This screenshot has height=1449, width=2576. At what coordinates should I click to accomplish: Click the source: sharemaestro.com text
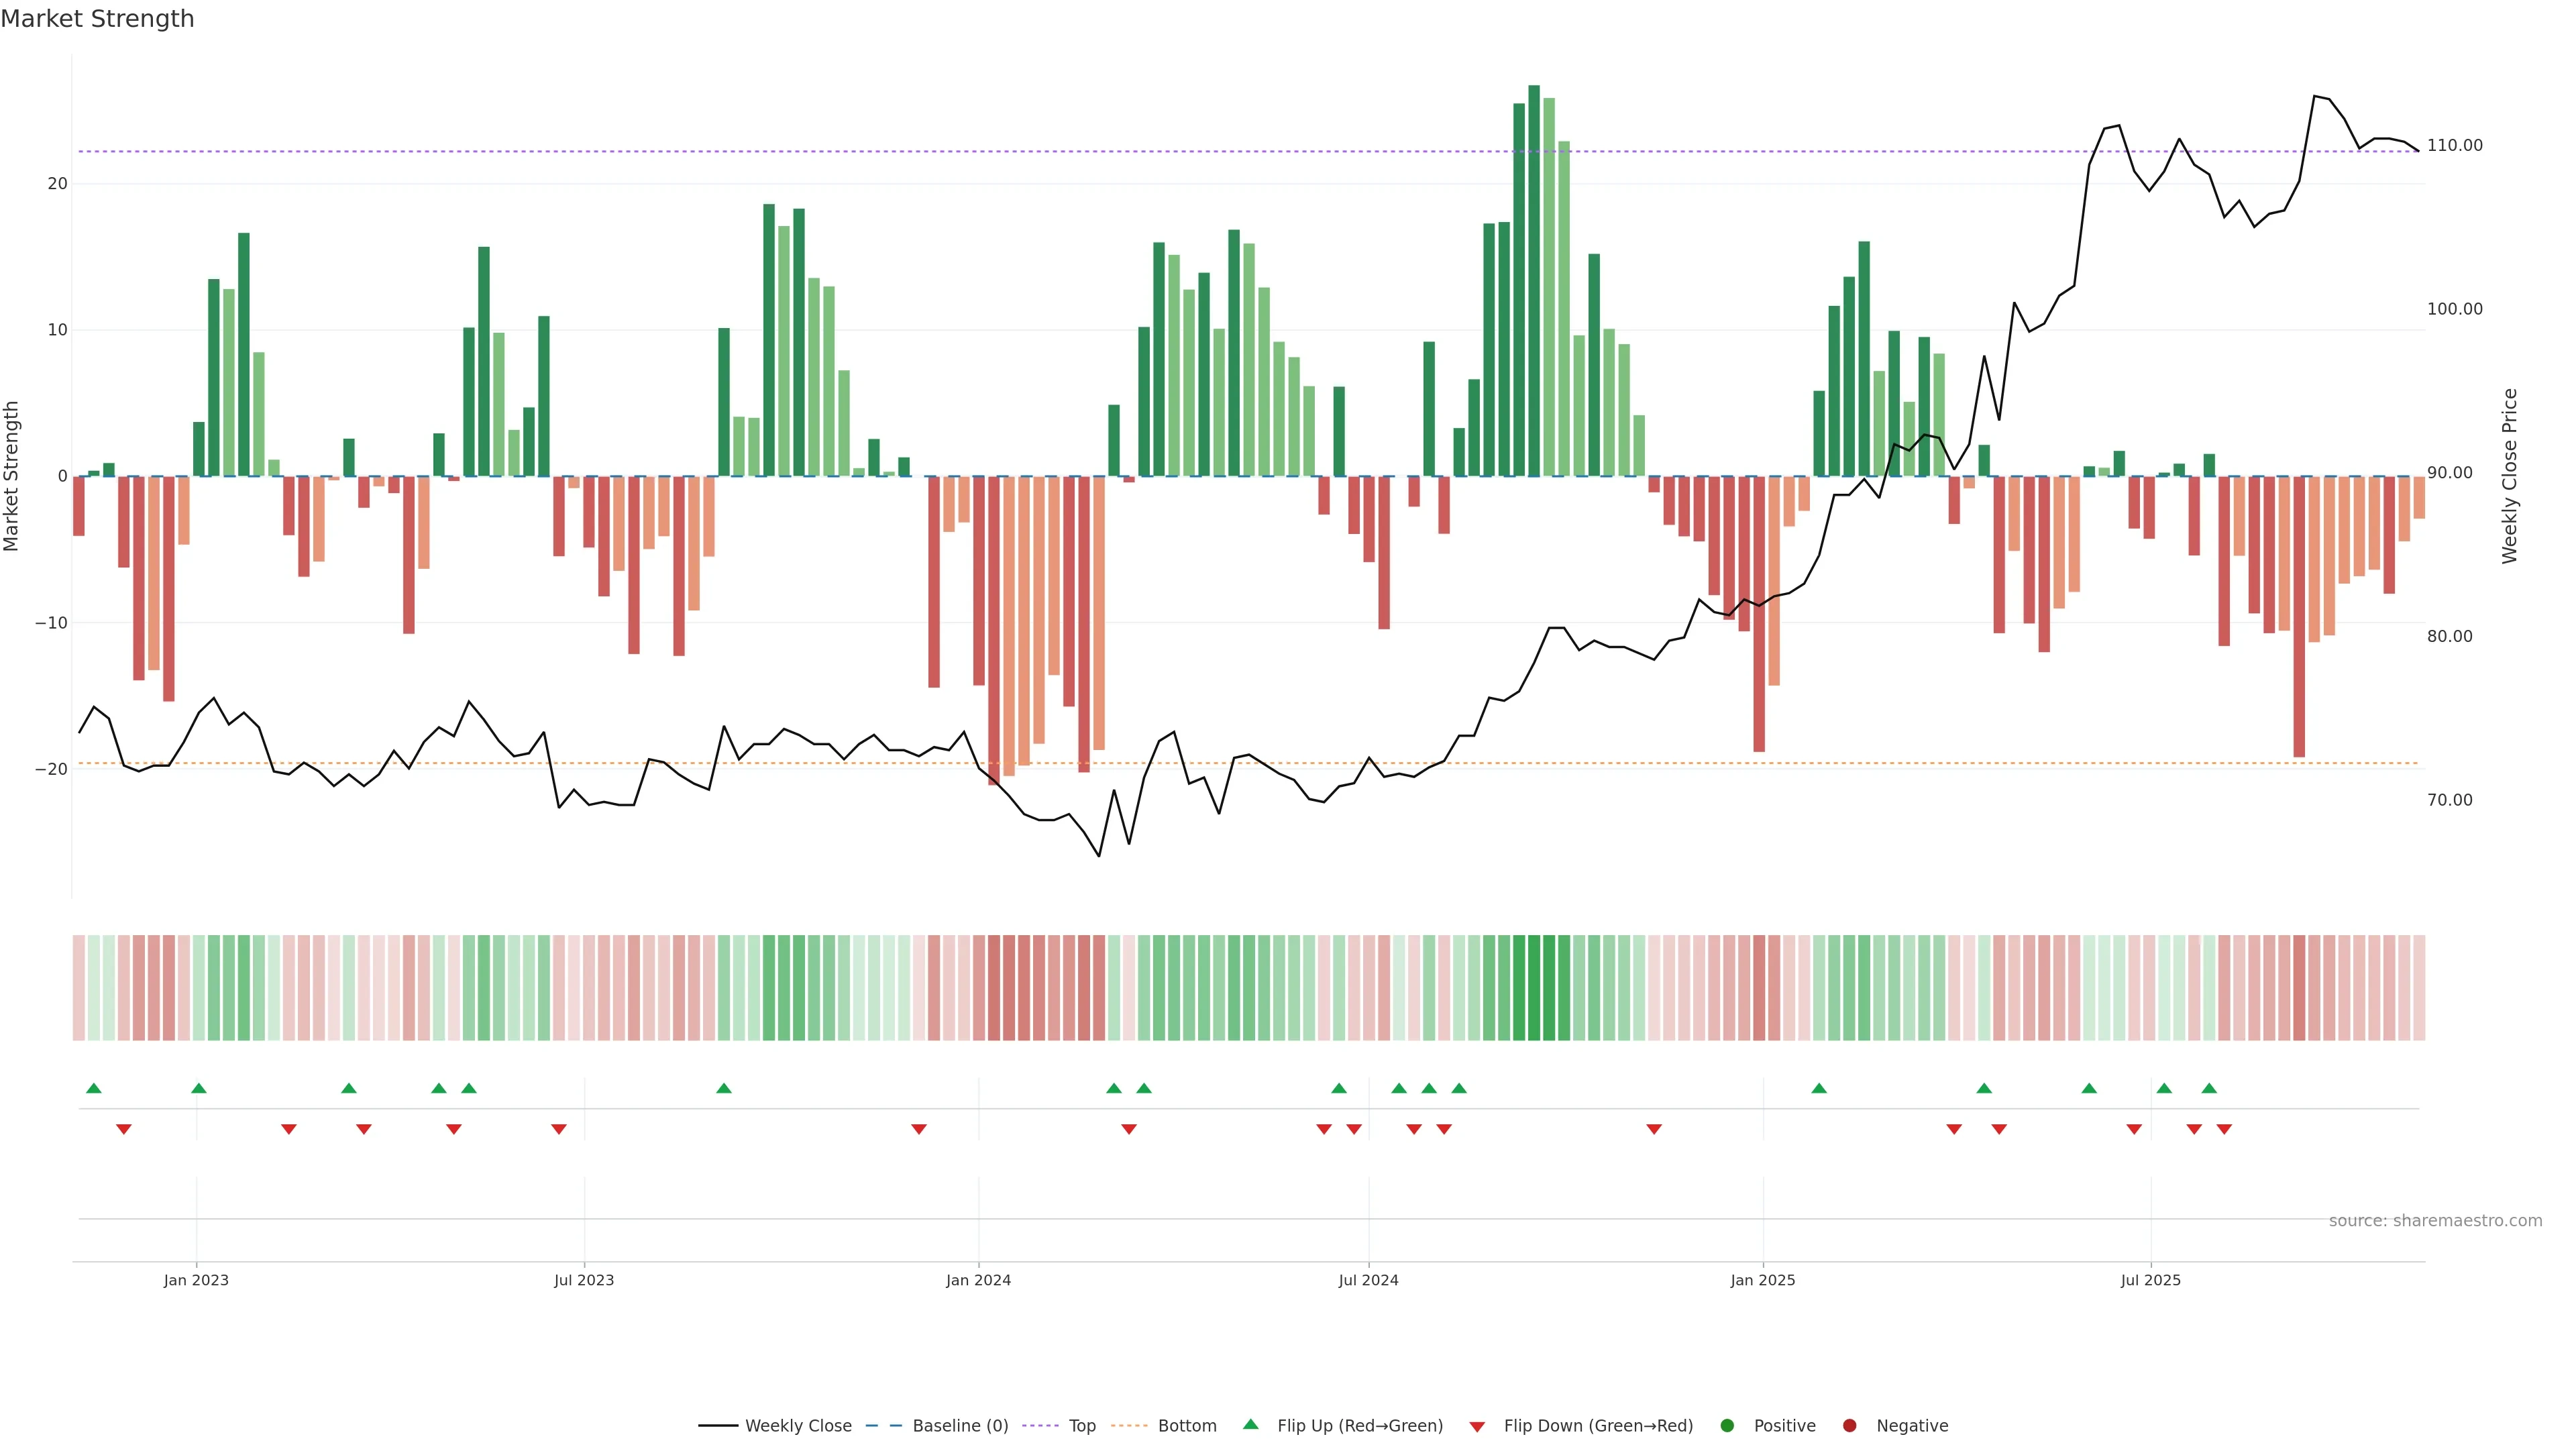[2435, 1220]
